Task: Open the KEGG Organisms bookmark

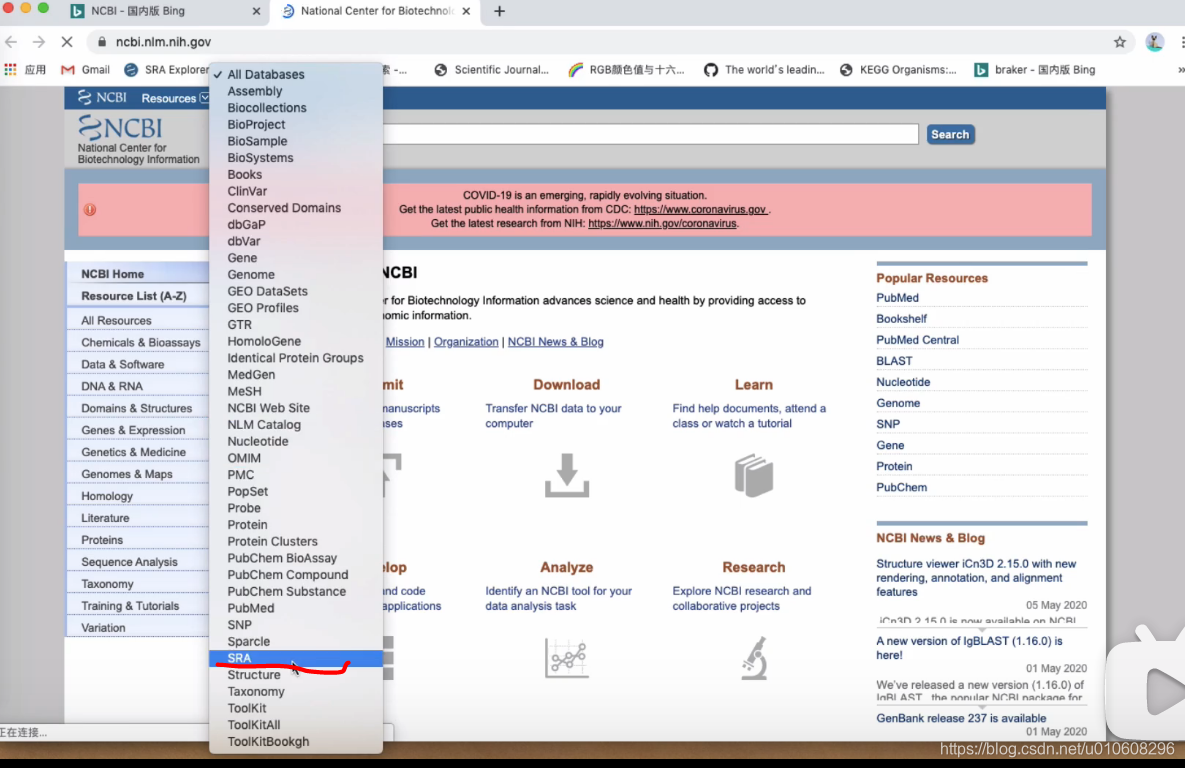Action: tap(898, 70)
